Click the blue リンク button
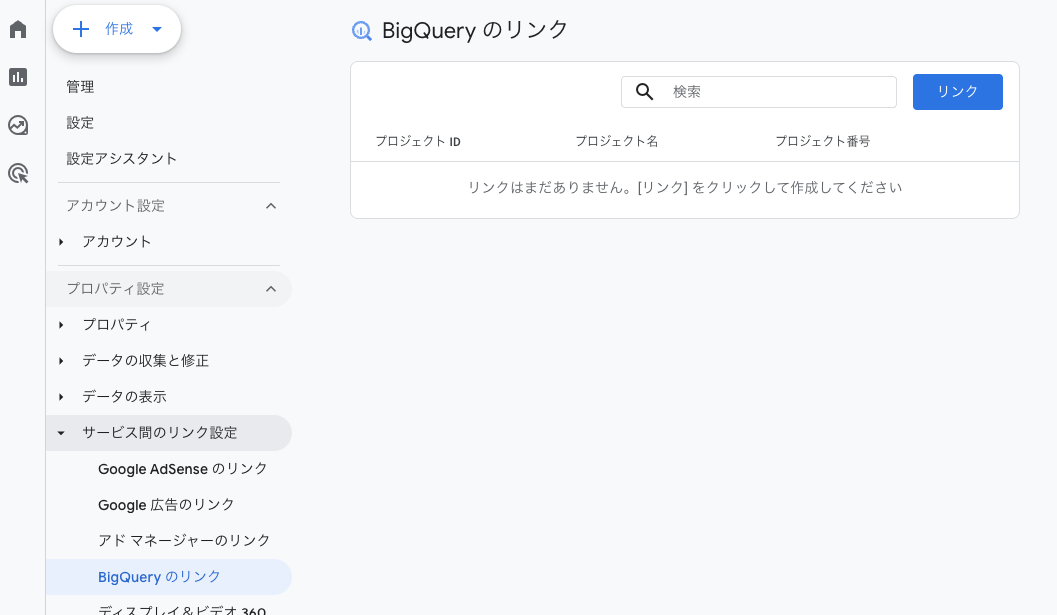 point(958,92)
